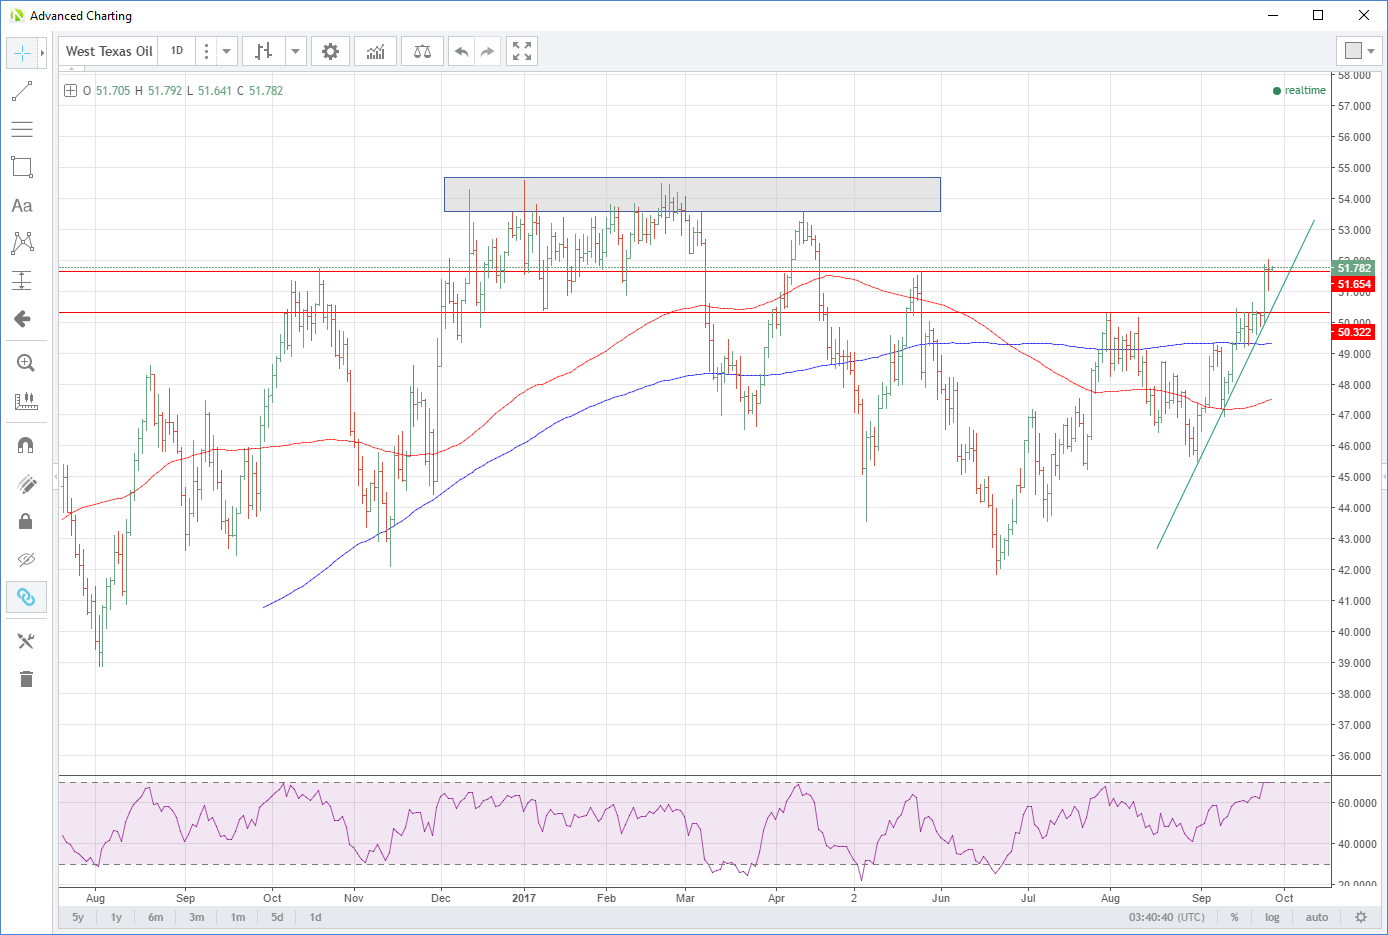The width and height of the screenshot is (1388, 935).
Task: Open the bottom-right chart settings gear
Action: (1361, 917)
